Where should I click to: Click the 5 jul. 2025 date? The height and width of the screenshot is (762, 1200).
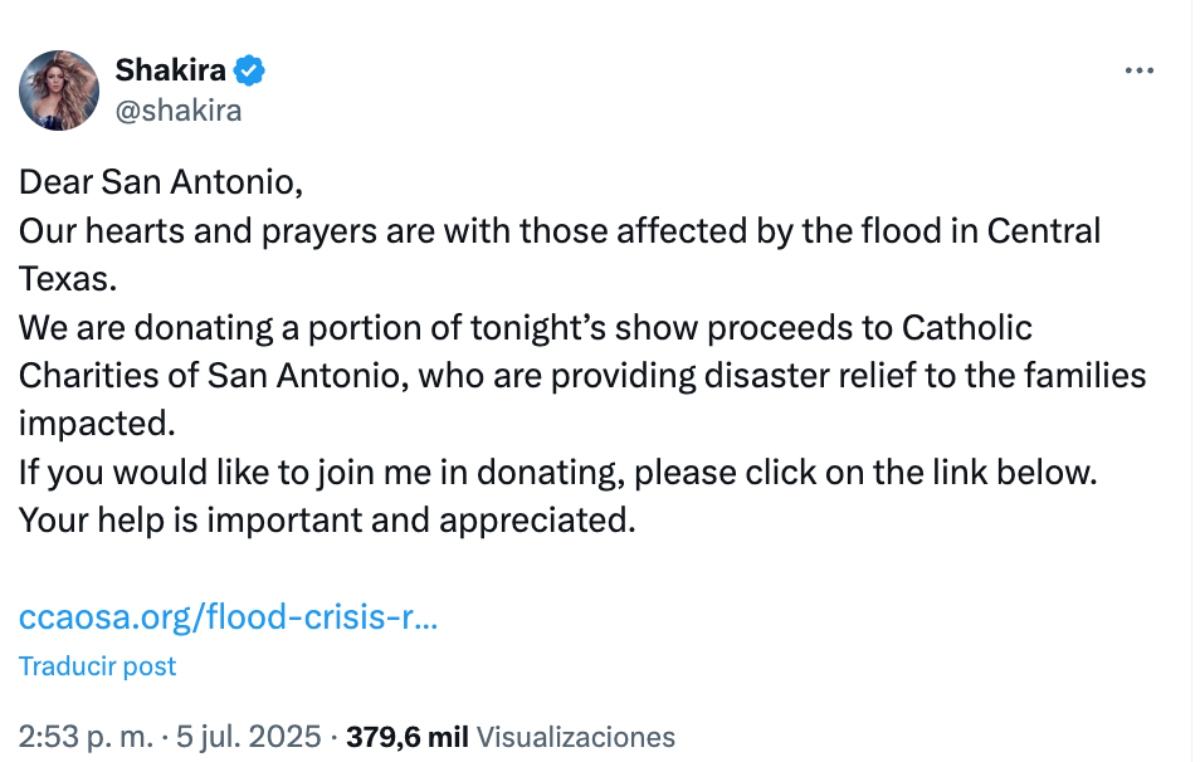pyautogui.click(x=248, y=738)
